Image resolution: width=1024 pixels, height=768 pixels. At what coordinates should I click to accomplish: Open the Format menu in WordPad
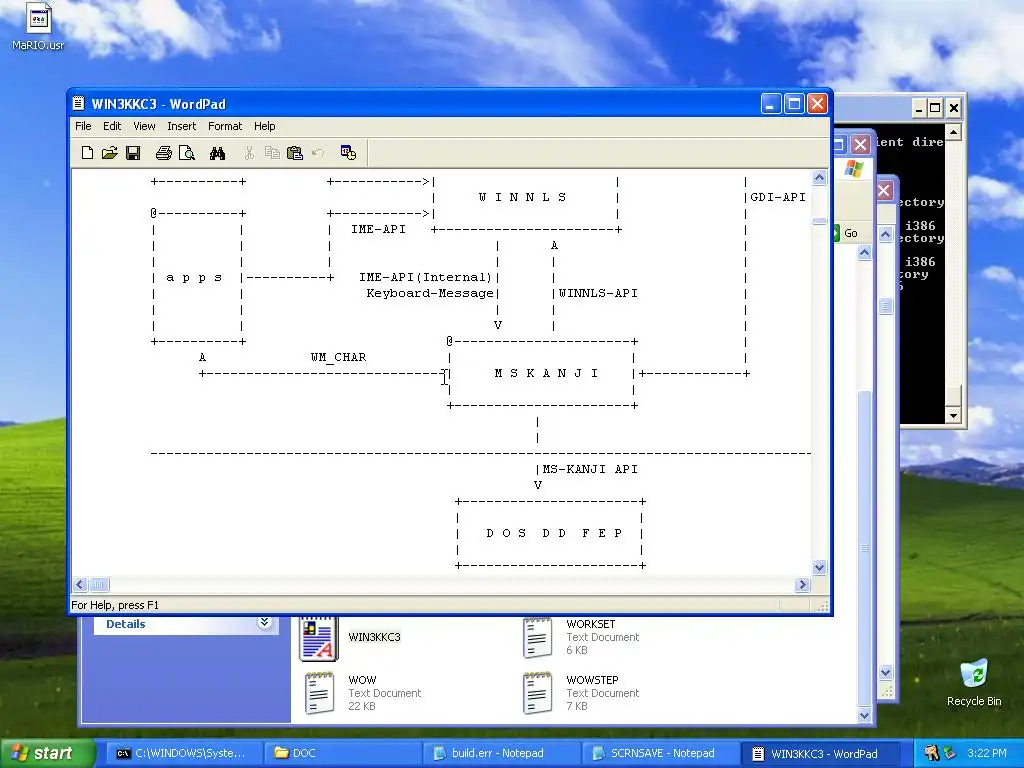(225, 126)
